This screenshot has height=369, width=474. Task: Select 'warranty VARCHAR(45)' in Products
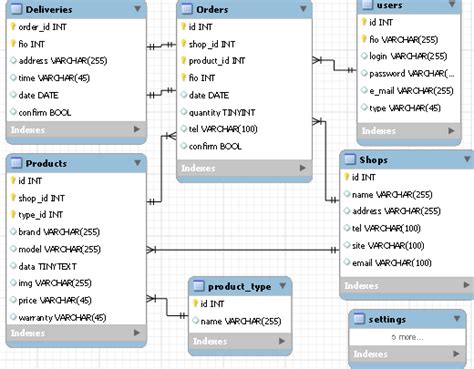[x=62, y=318]
